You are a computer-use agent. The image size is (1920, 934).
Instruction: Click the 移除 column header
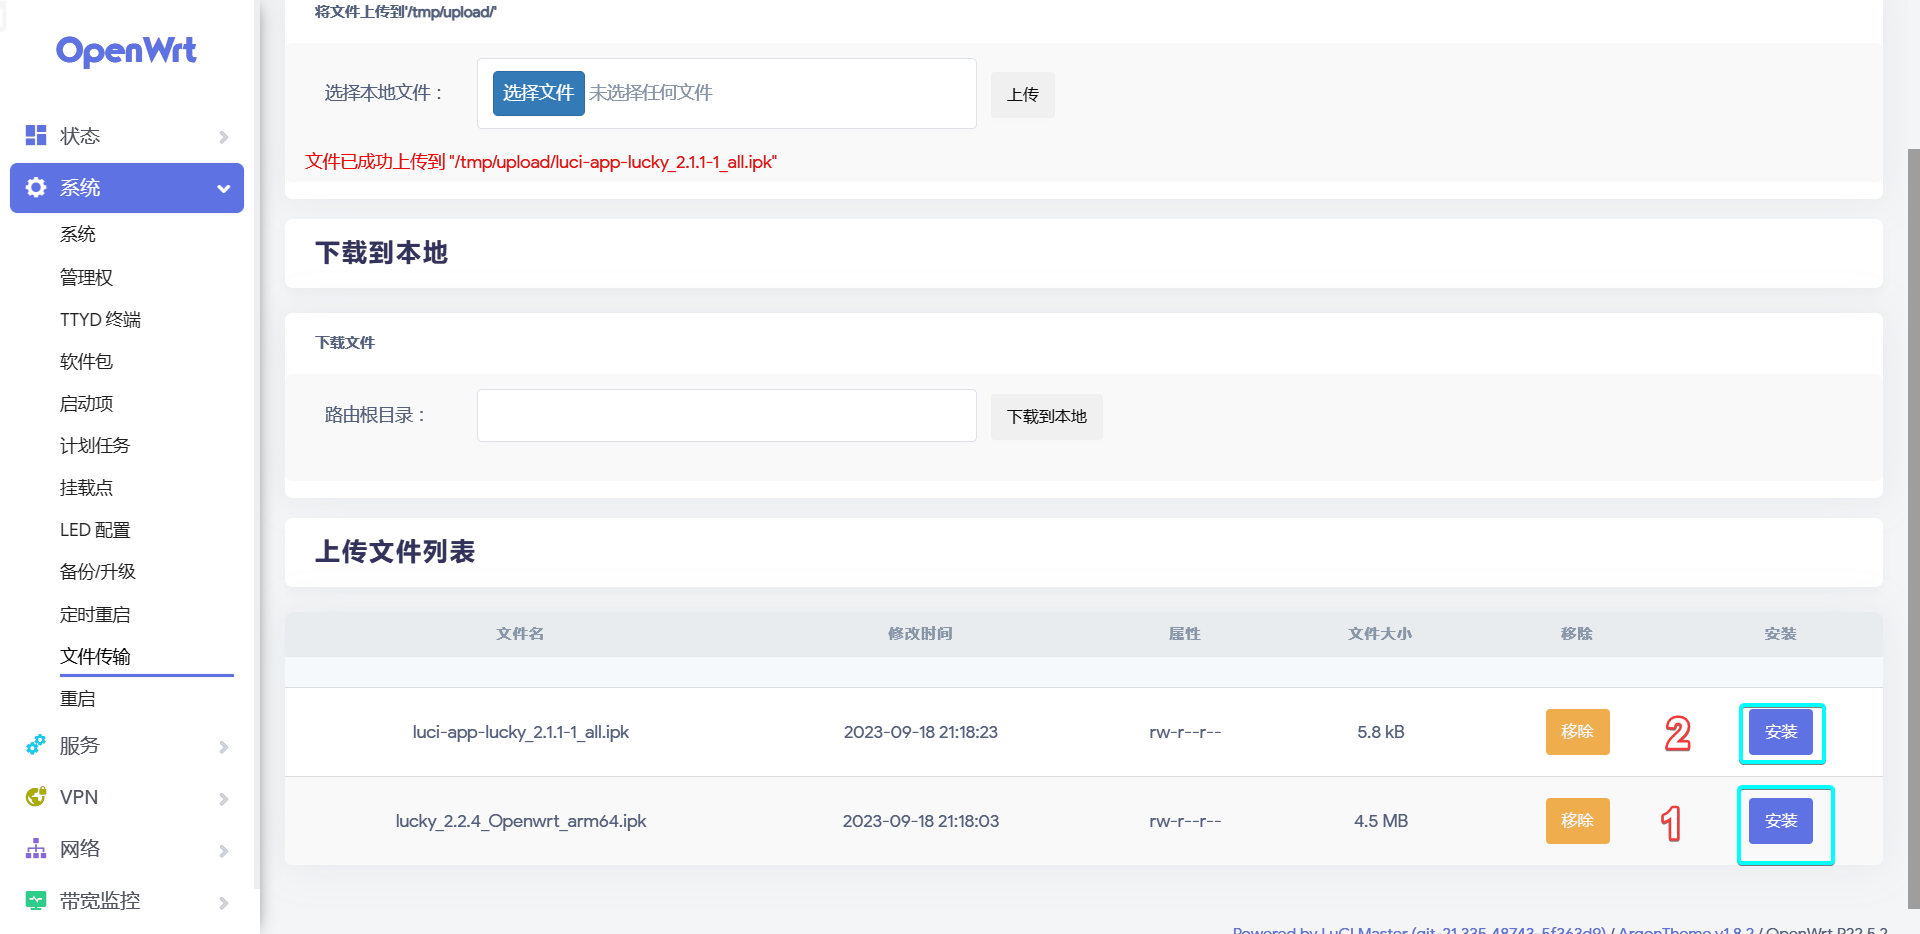coord(1577,634)
